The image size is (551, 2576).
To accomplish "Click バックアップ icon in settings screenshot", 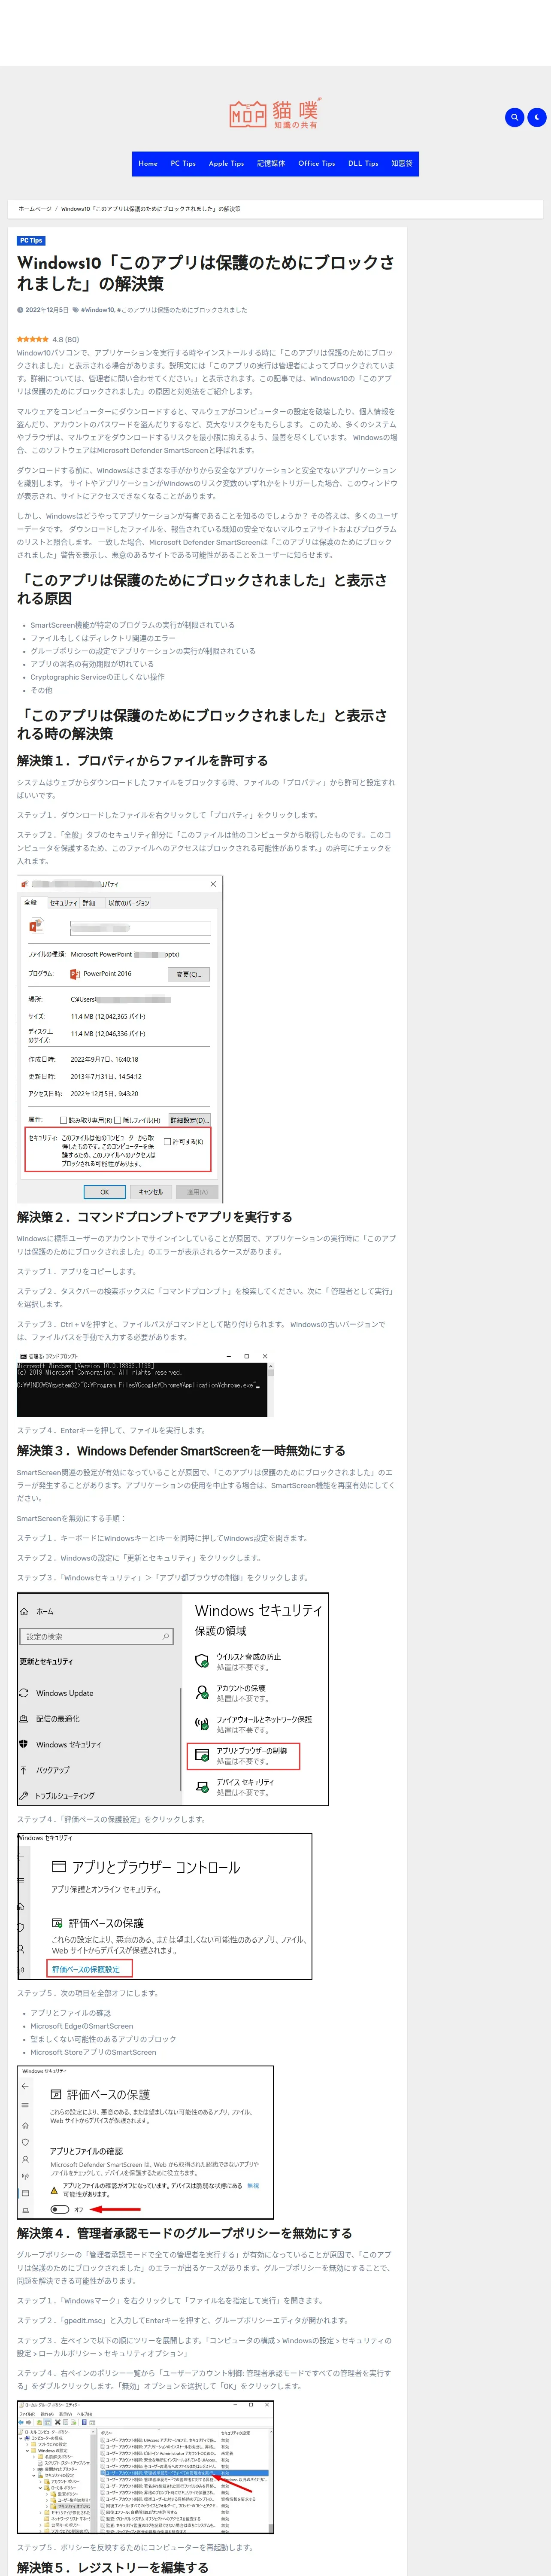I will click(24, 1770).
